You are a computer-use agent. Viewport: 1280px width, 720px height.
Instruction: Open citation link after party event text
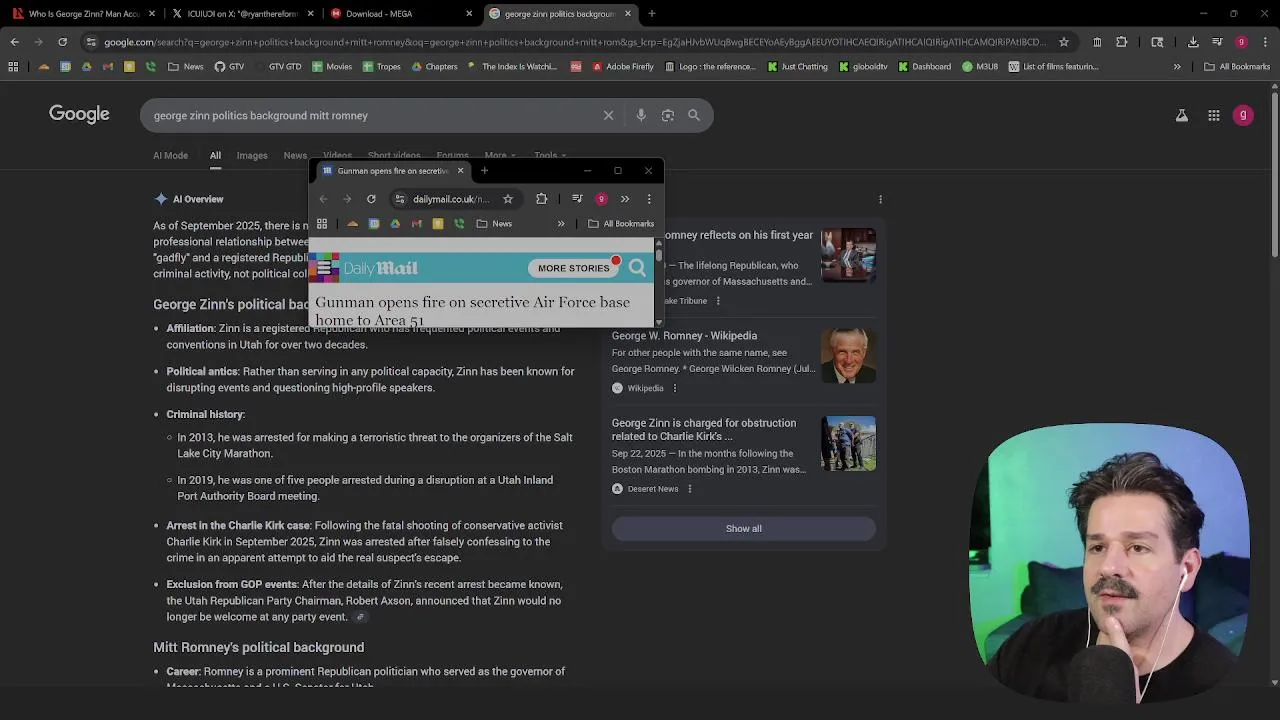pos(360,618)
